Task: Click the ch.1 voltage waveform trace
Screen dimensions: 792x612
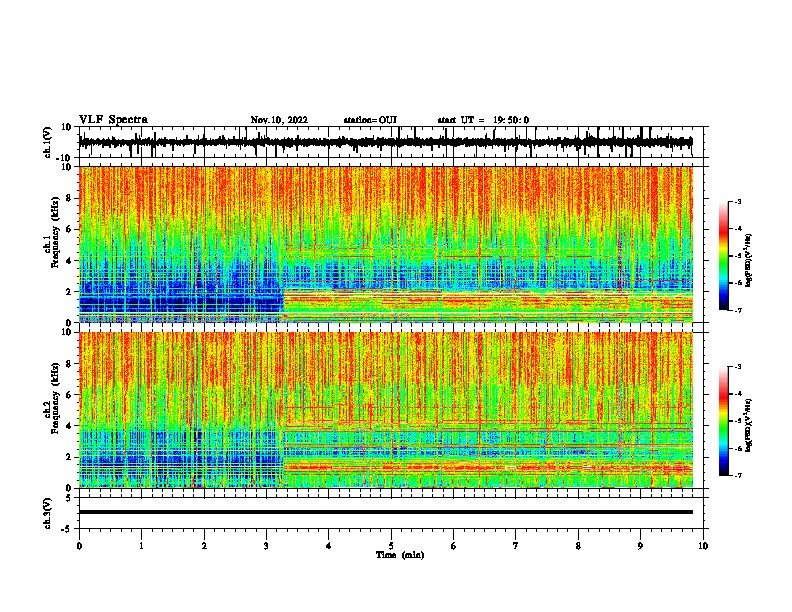Action: pyautogui.click(x=385, y=142)
